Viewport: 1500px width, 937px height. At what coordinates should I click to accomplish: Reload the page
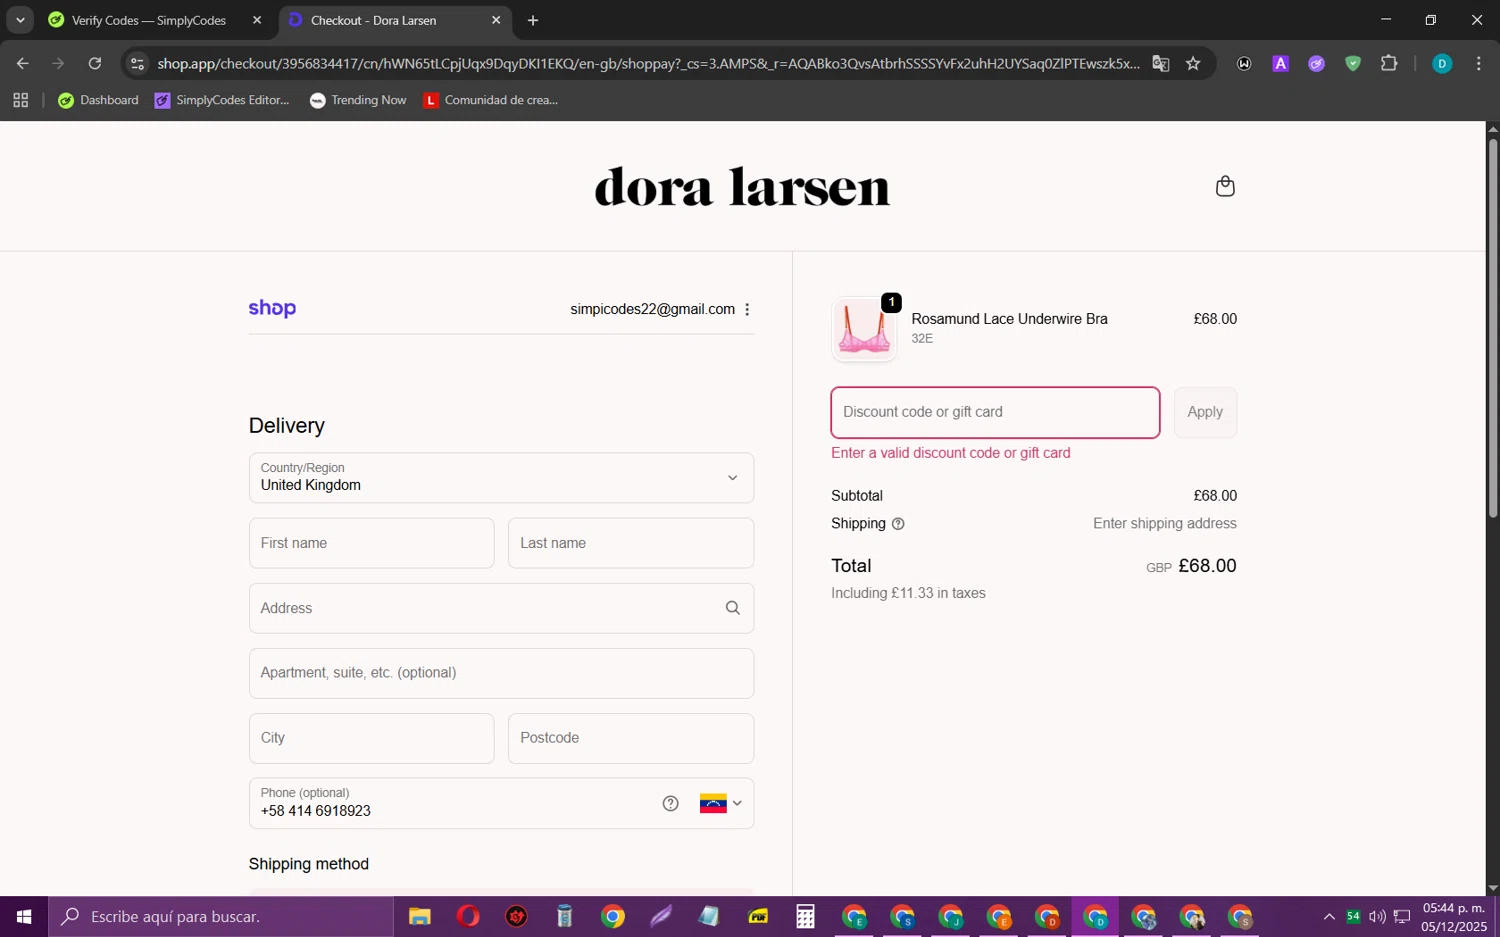click(x=95, y=64)
